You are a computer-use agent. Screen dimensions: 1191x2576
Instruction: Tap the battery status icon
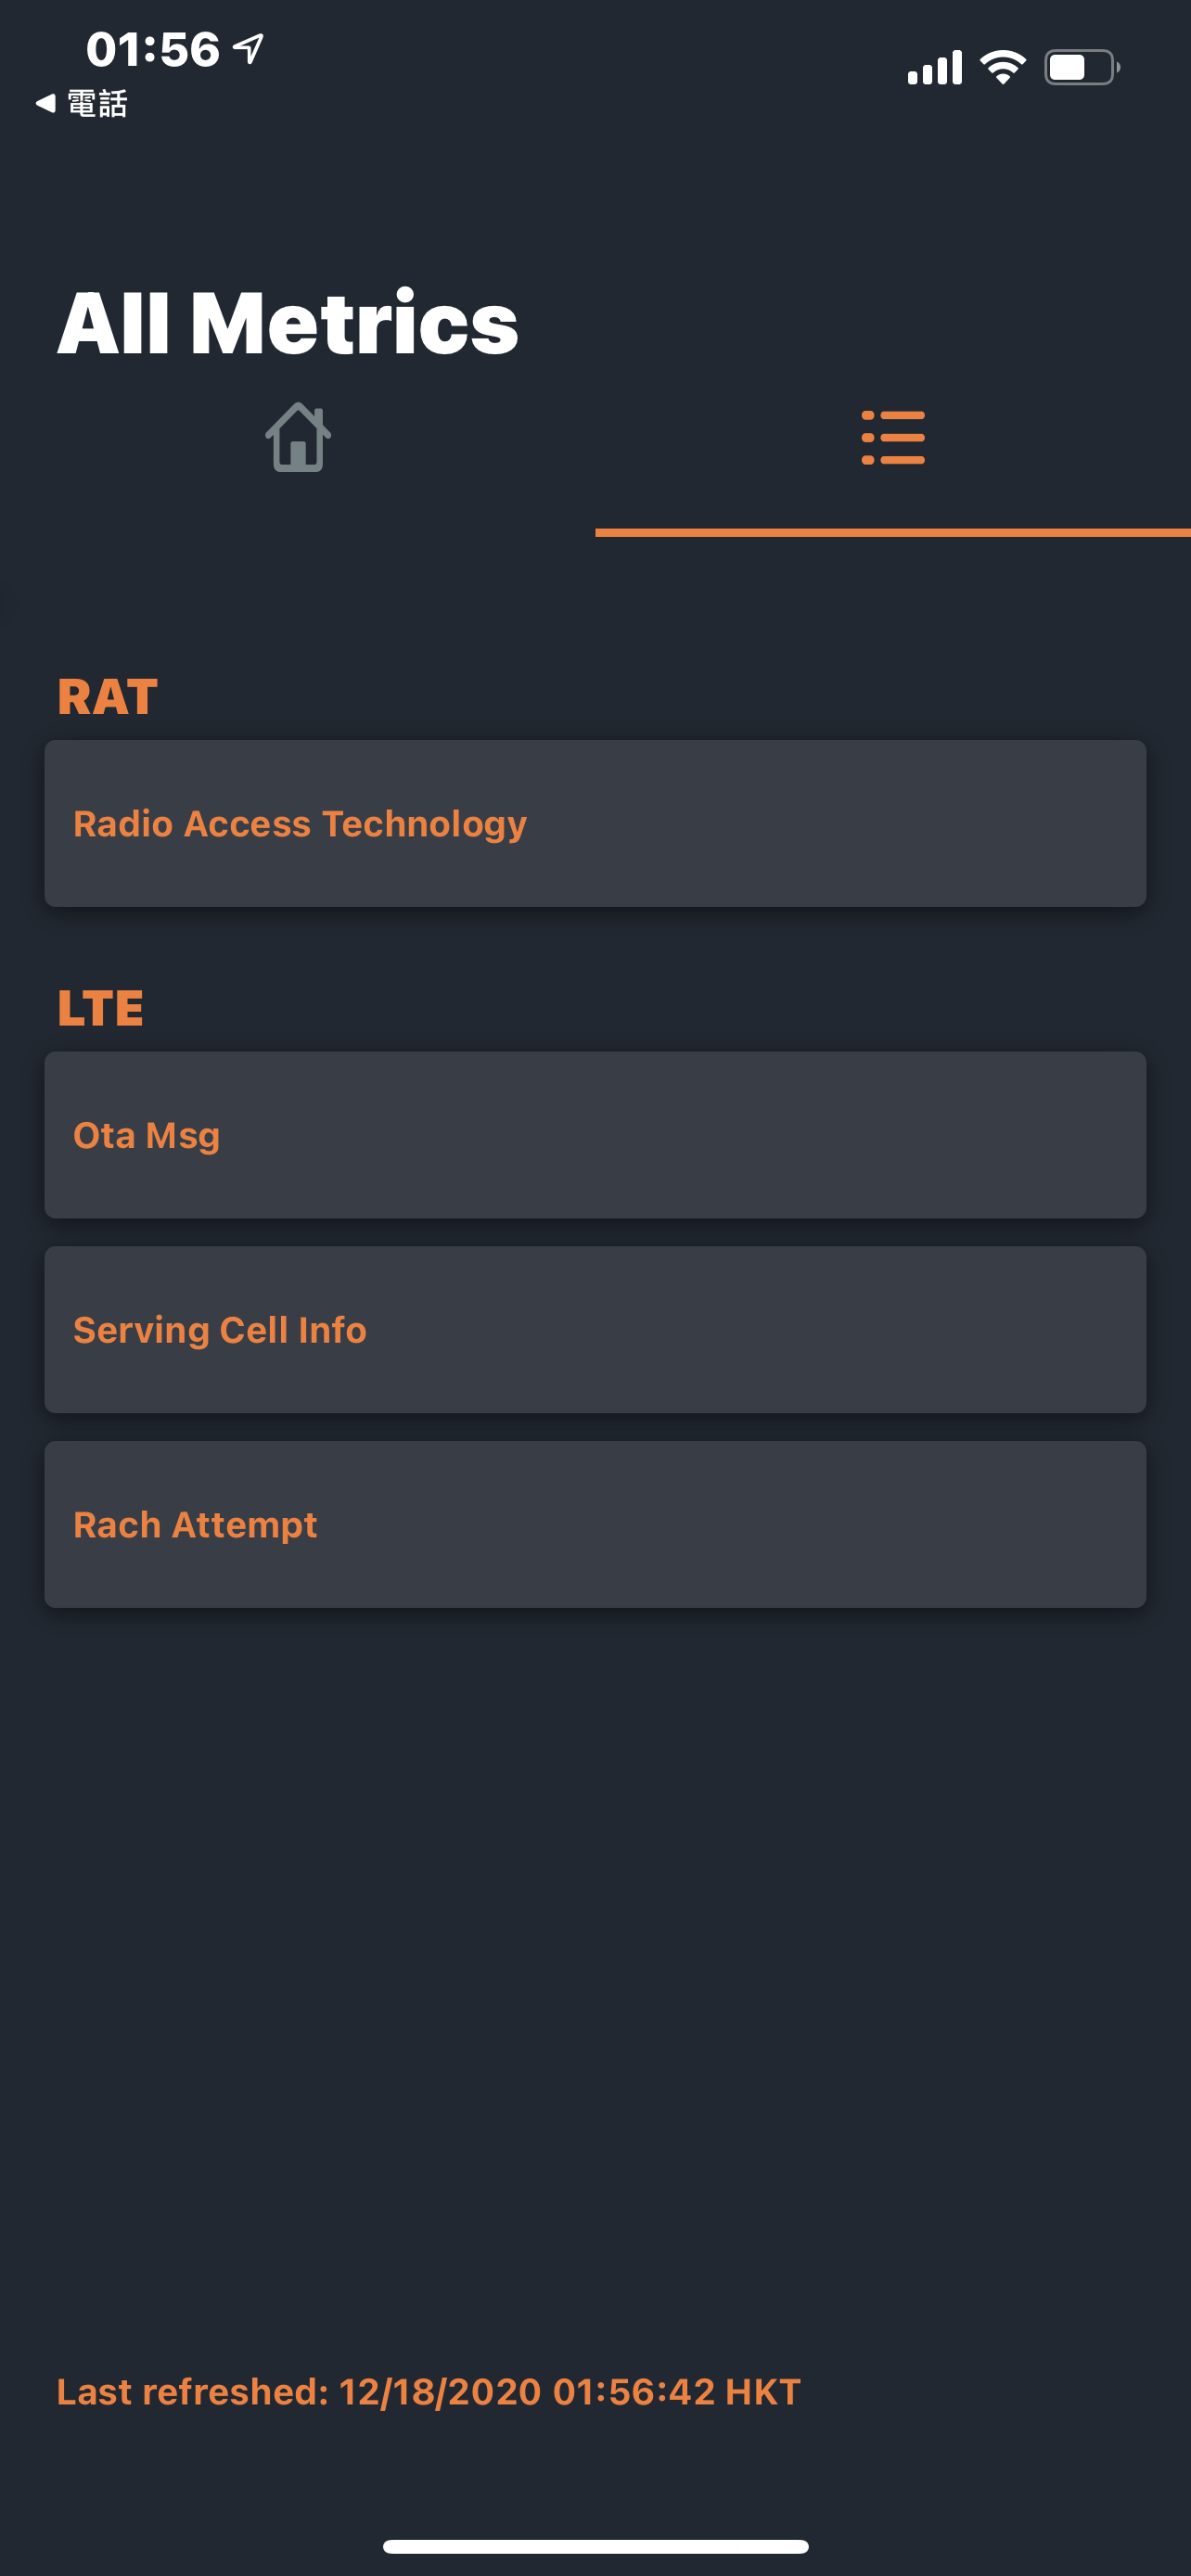(x=1082, y=67)
